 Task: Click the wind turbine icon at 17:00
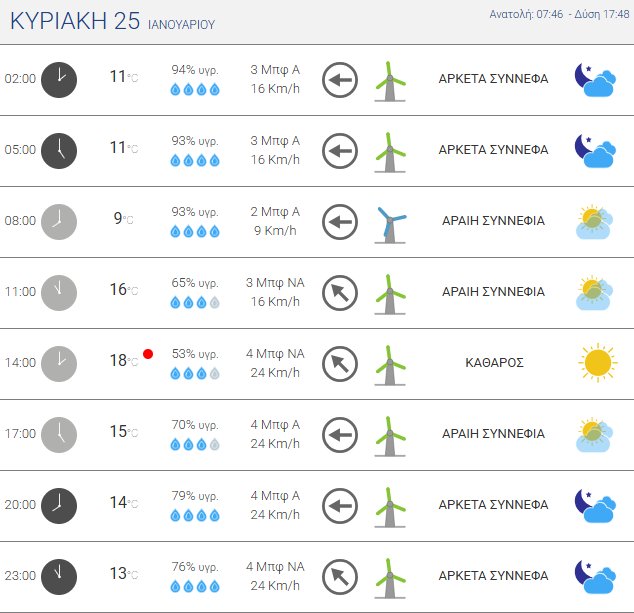390,435
